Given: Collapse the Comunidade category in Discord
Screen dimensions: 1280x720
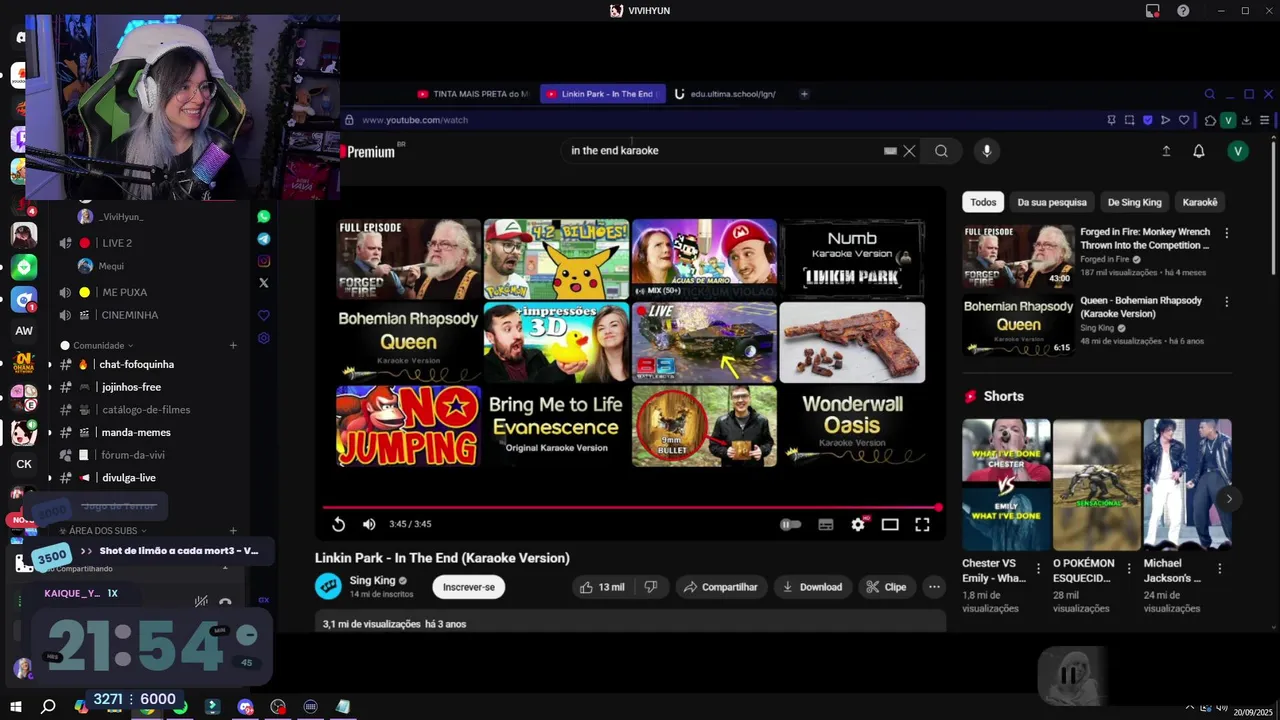Looking at the screenshot, I should click(98, 345).
